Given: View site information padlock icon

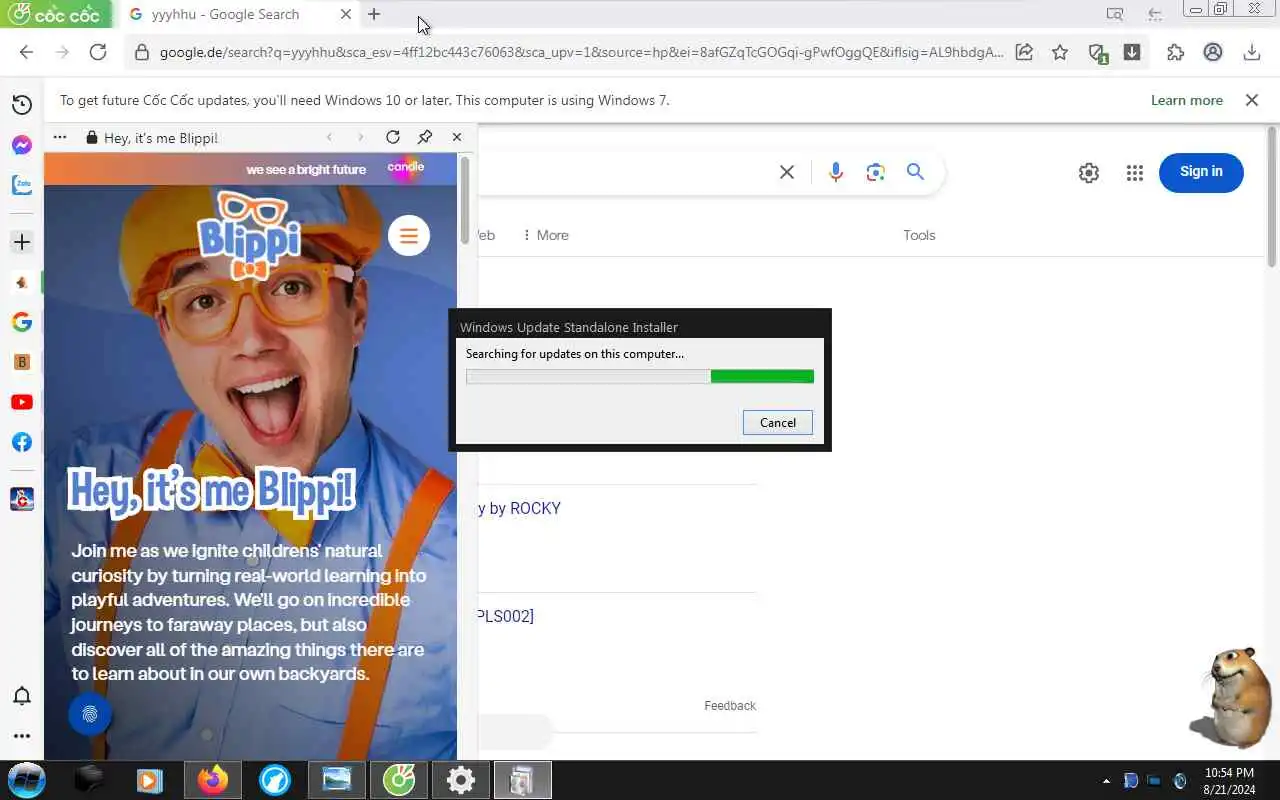Looking at the screenshot, I should pyautogui.click(x=141, y=52).
